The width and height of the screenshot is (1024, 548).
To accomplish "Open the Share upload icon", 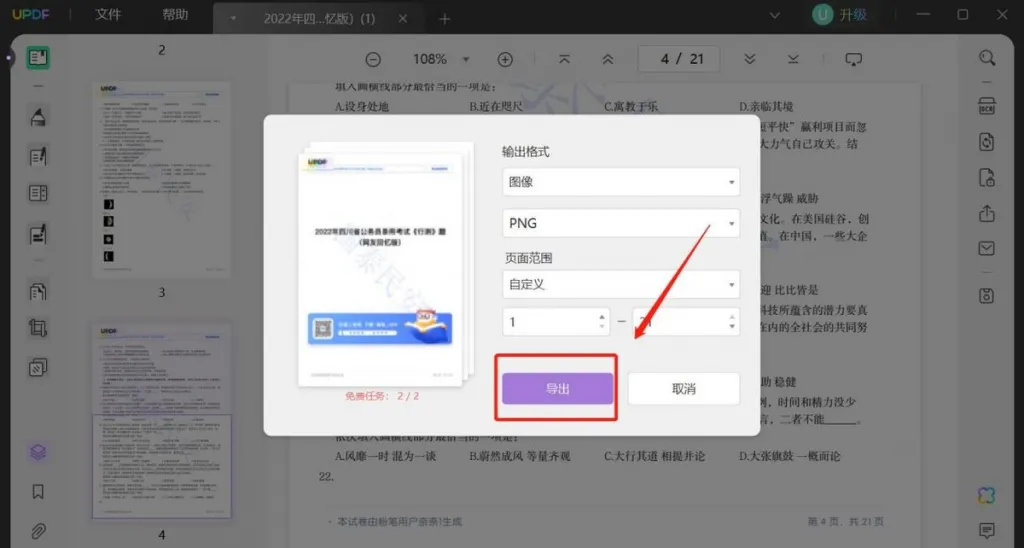I will click(987, 214).
